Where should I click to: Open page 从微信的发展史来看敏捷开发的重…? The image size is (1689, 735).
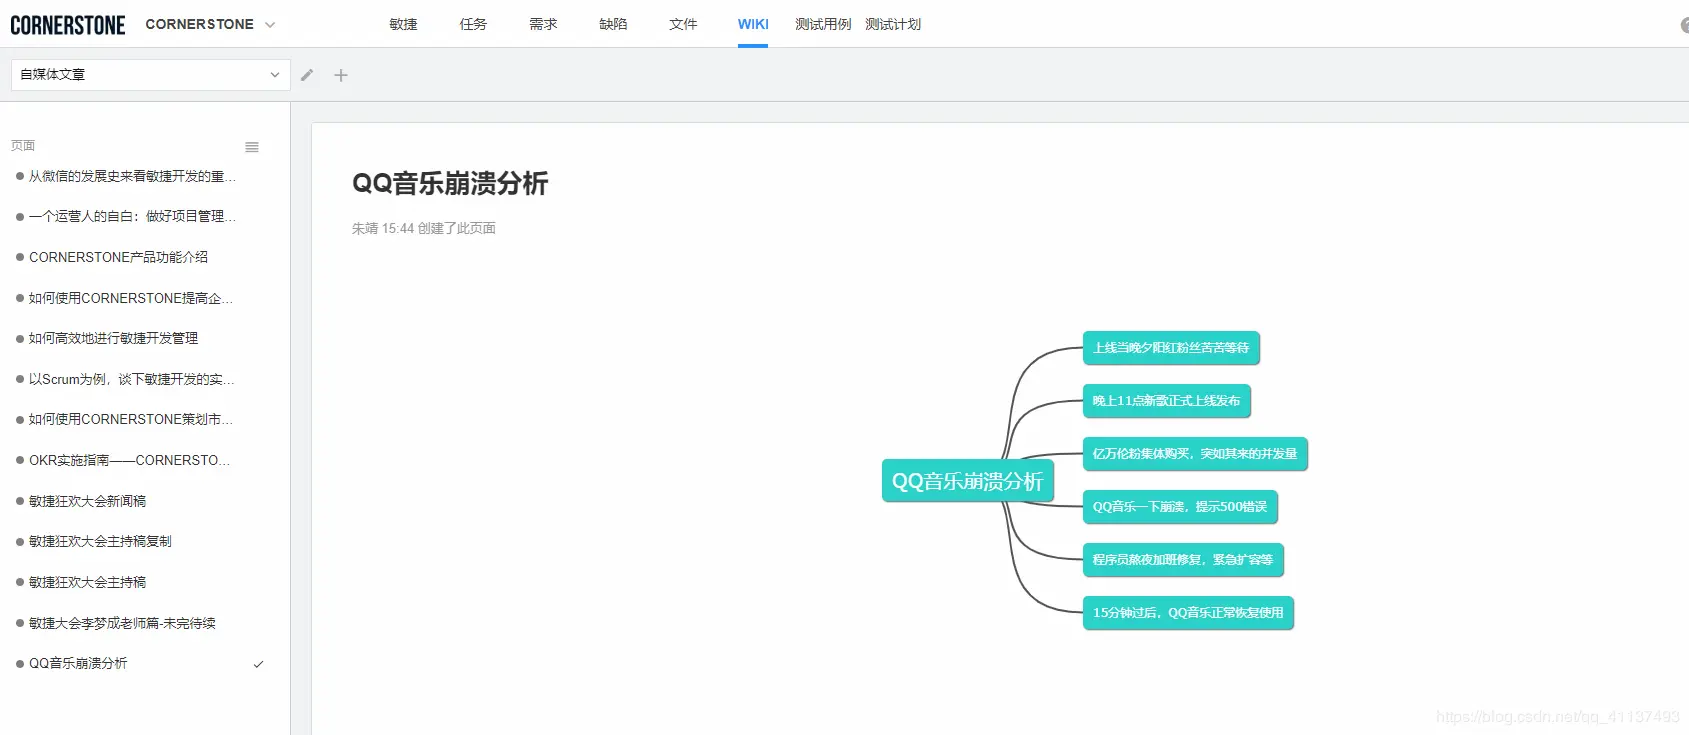pos(132,176)
